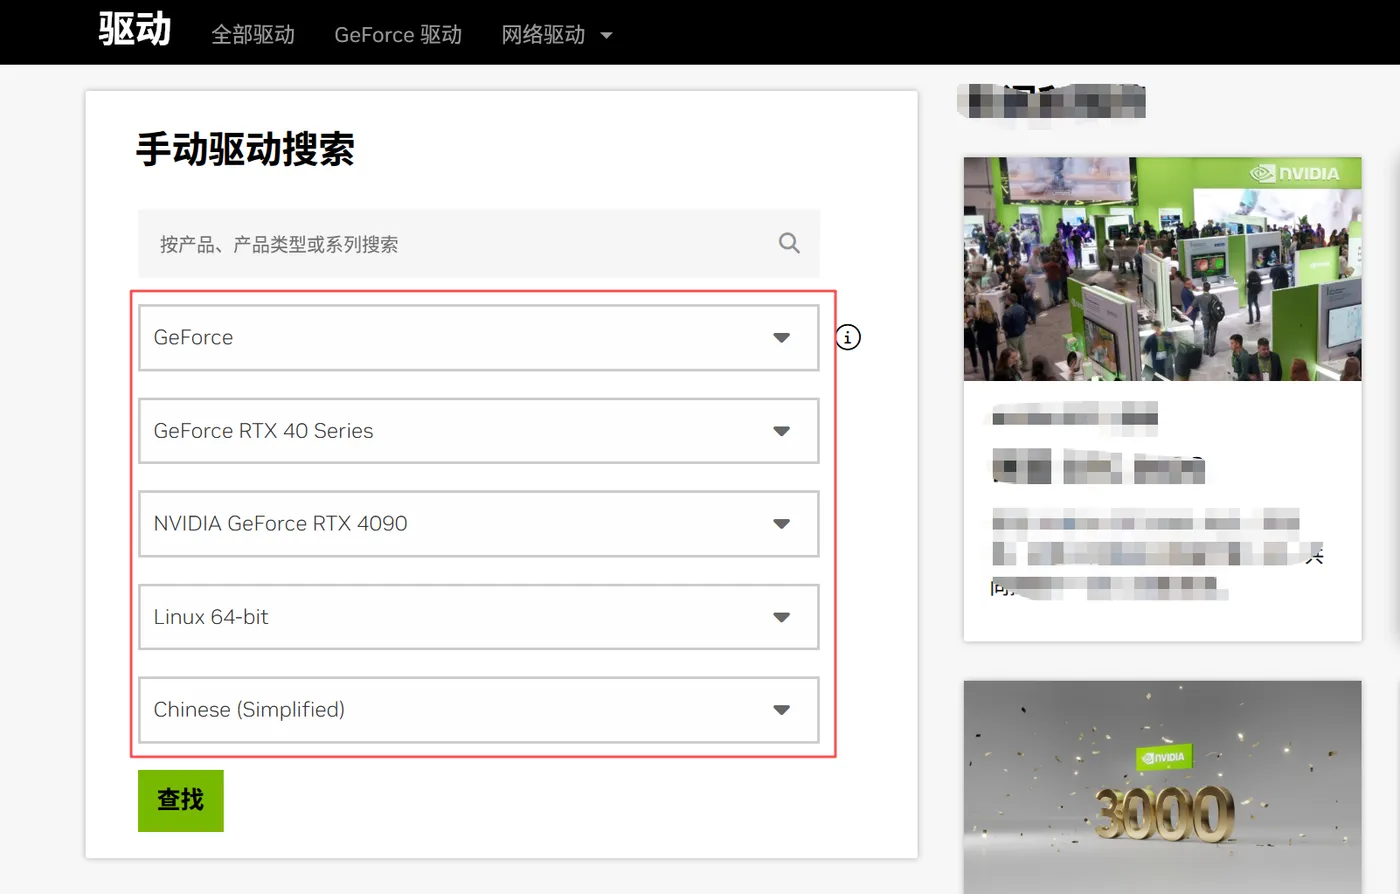Click the search magnifier icon
Viewport: 1400px width, 894px height.
[789, 243]
